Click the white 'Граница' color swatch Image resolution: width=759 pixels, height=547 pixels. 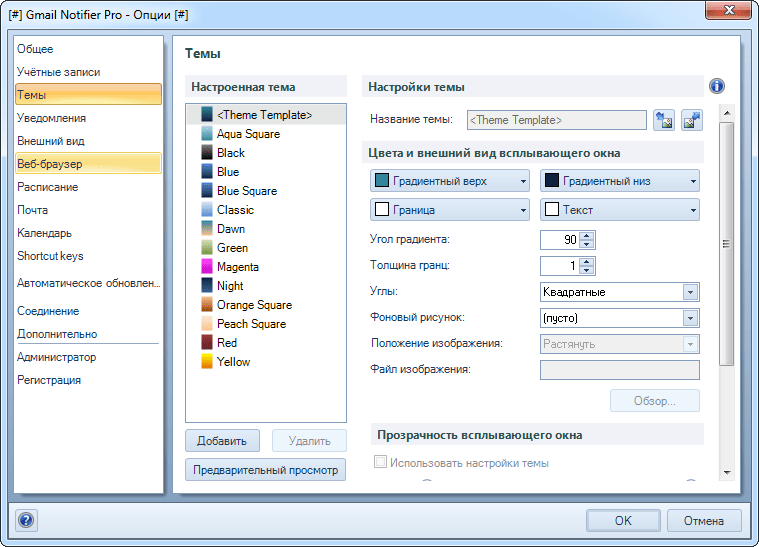click(x=382, y=210)
